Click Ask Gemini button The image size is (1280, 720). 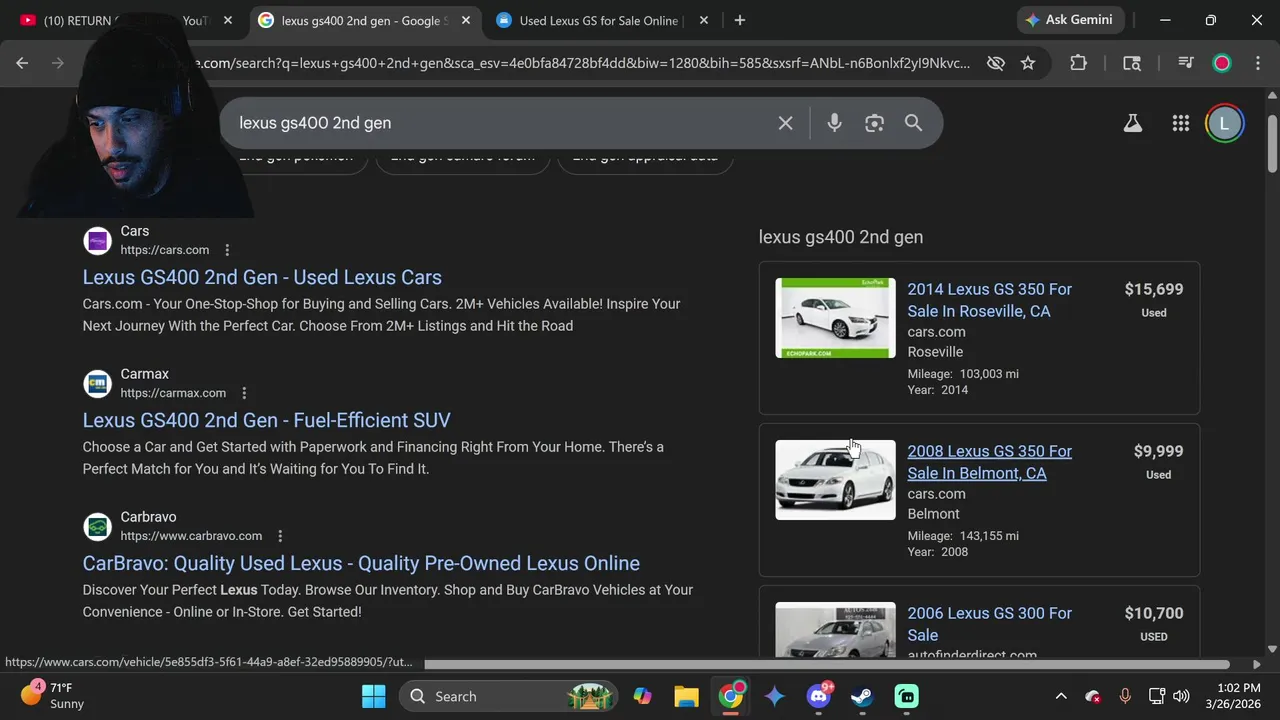1068,20
